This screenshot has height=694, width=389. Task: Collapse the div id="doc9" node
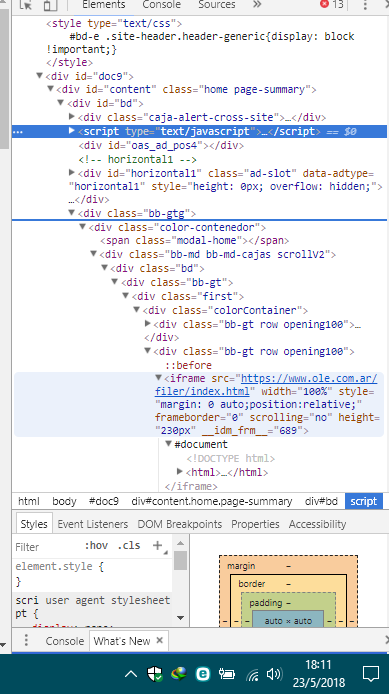[x=39, y=76]
